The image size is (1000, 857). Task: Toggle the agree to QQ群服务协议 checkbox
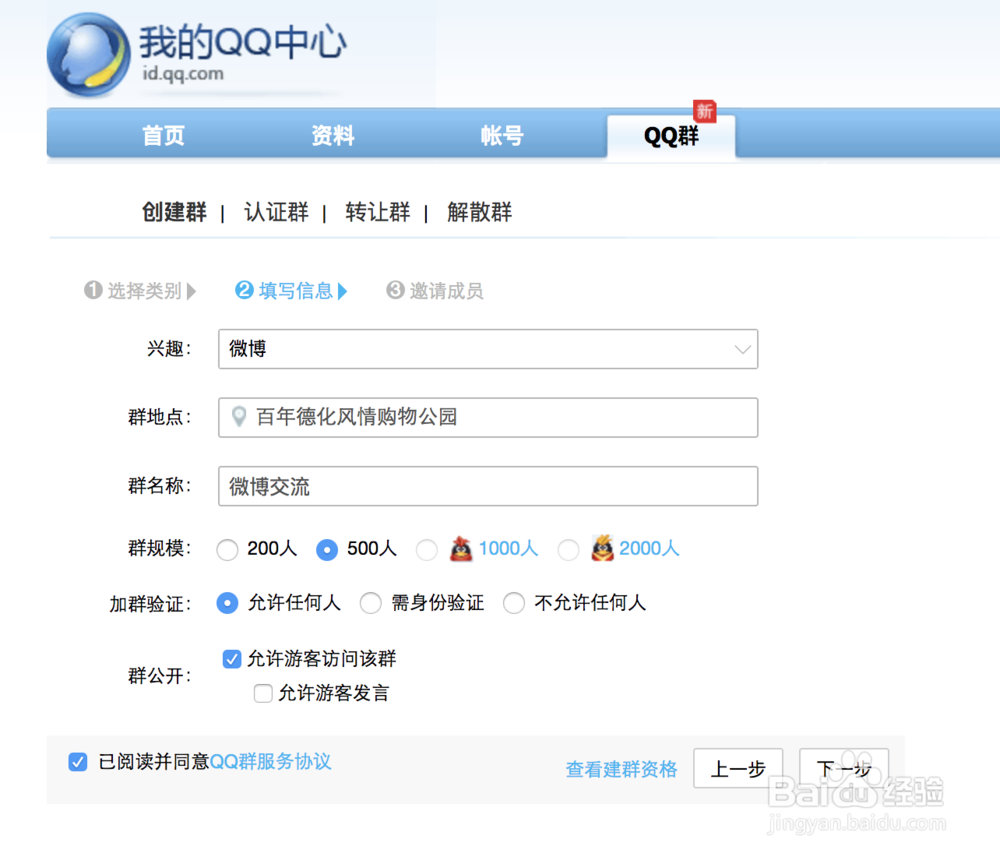pos(78,761)
